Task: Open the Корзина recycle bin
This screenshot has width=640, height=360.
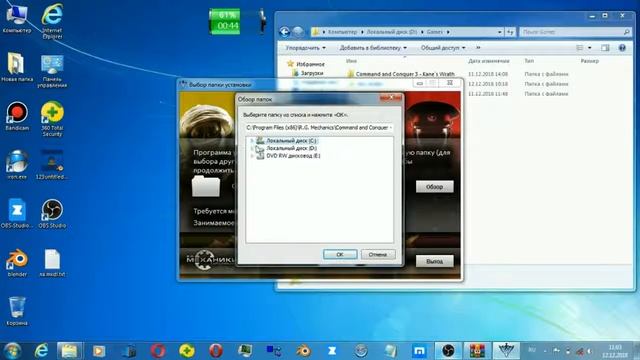Action: coord(17,311)
